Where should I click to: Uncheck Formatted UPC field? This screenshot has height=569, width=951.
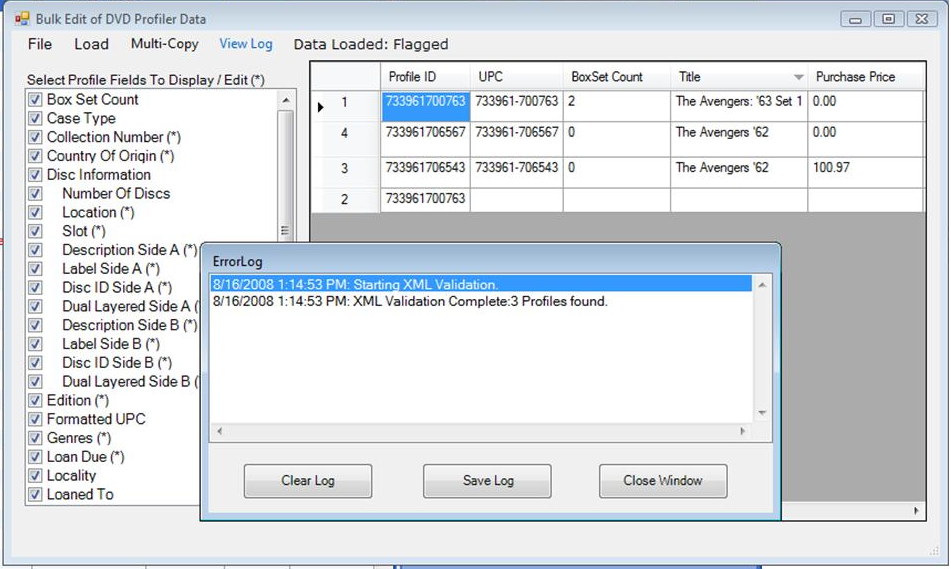pos(35,419)
